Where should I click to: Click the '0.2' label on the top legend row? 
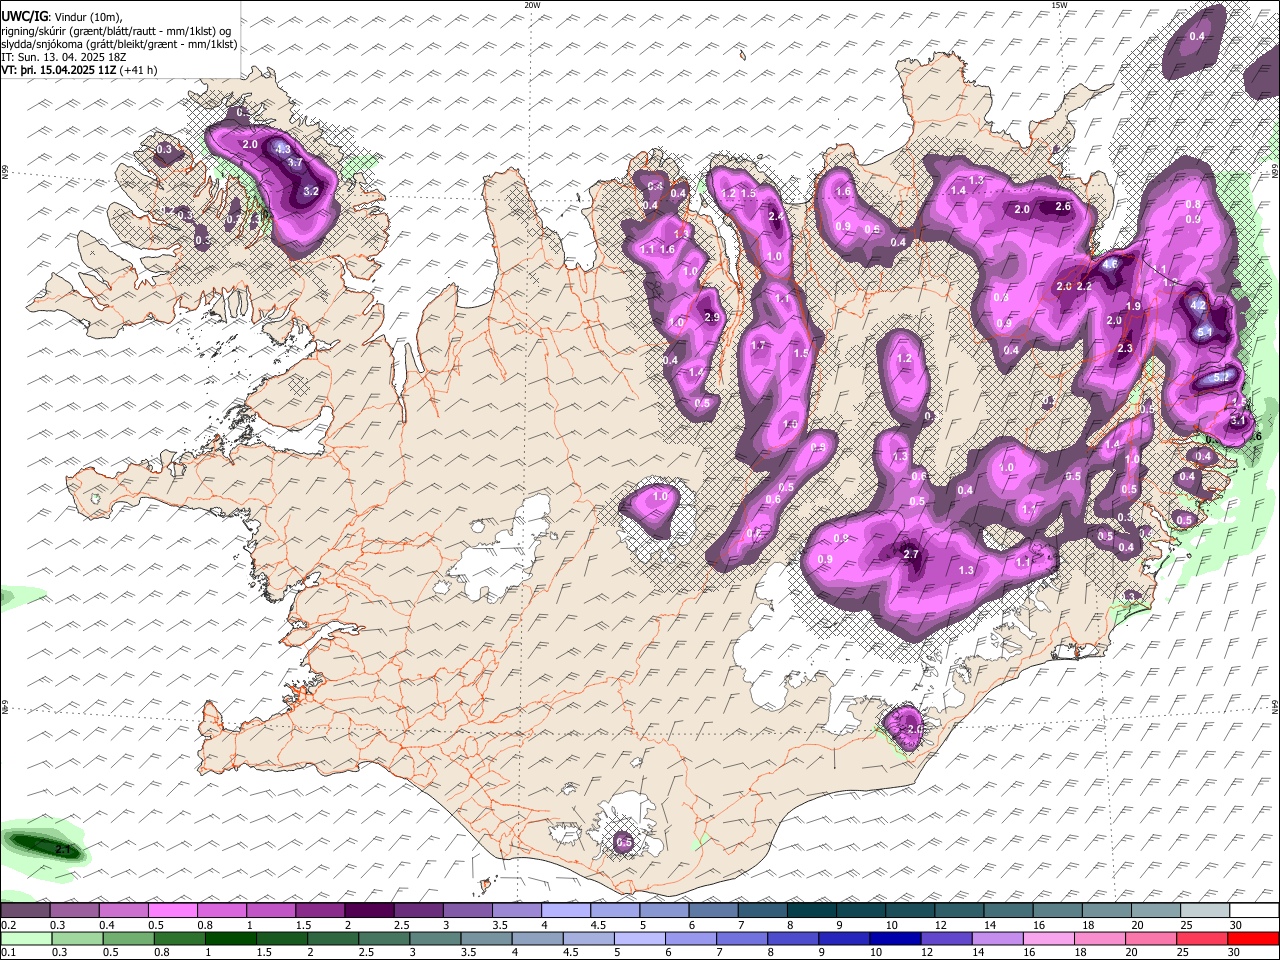click(9, 925)
